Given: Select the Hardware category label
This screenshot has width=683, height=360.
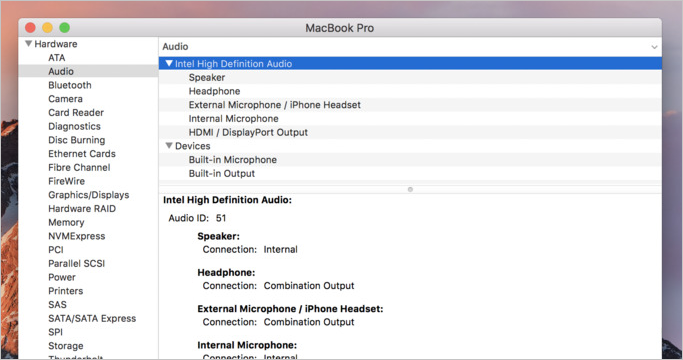Looking at the screenshot, I should click(x=56, y=44).
